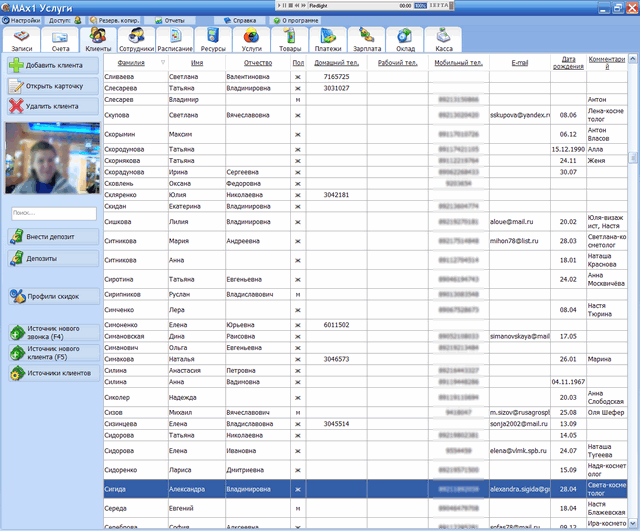The height and width of the screenshot is (531, 640).
Task: Click the vertical scrollbar thumb
Action: click(633, 157)
